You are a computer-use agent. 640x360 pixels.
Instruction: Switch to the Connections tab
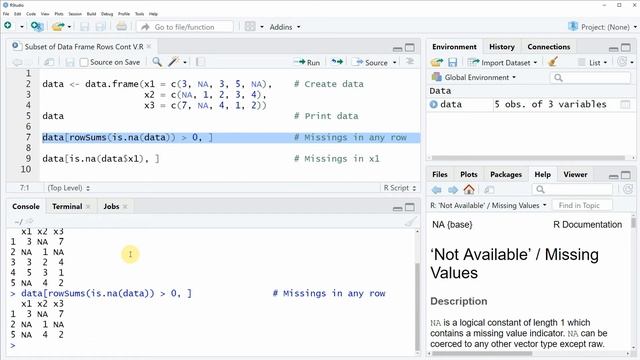click(x=549, y=47)
